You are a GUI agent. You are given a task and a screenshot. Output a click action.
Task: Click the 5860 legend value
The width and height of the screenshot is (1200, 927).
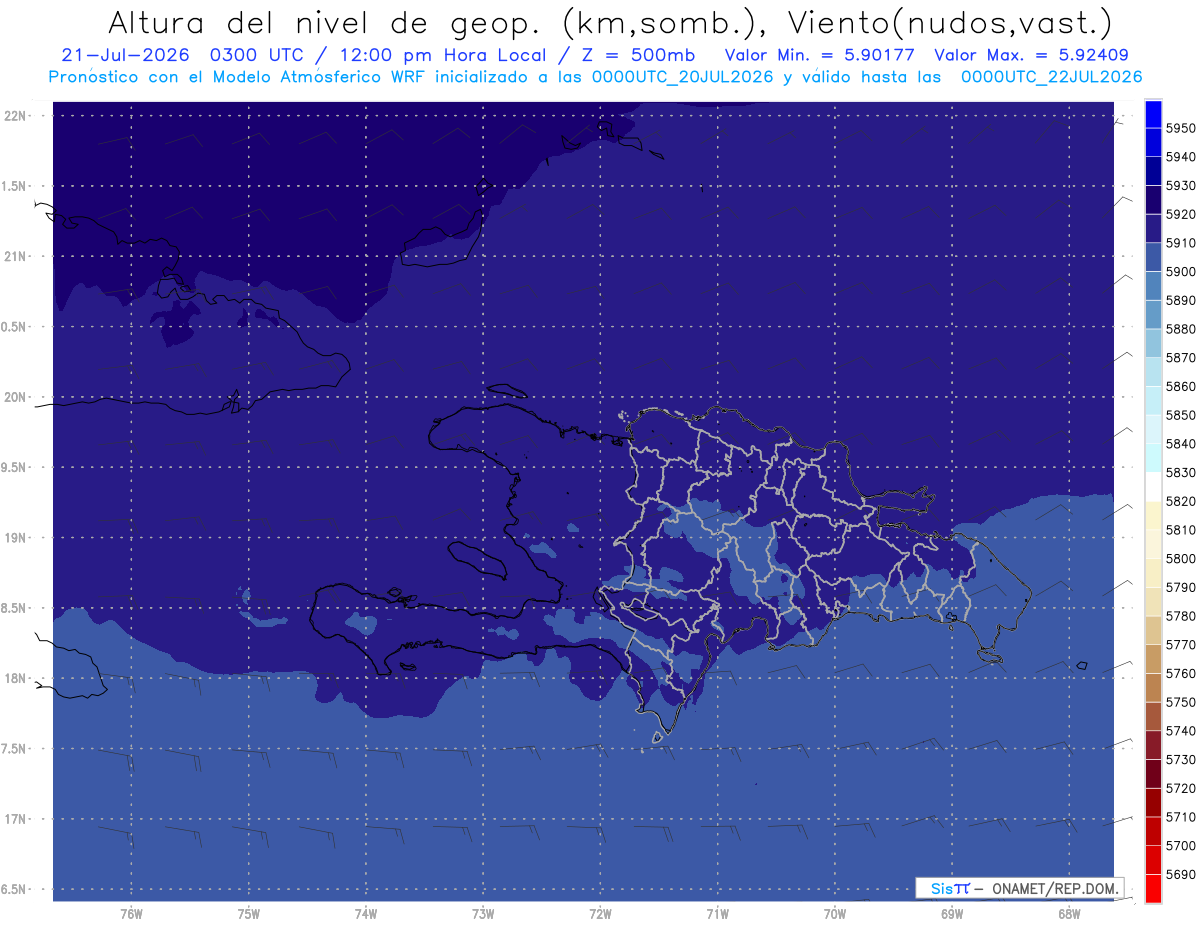click(1180, 386)
